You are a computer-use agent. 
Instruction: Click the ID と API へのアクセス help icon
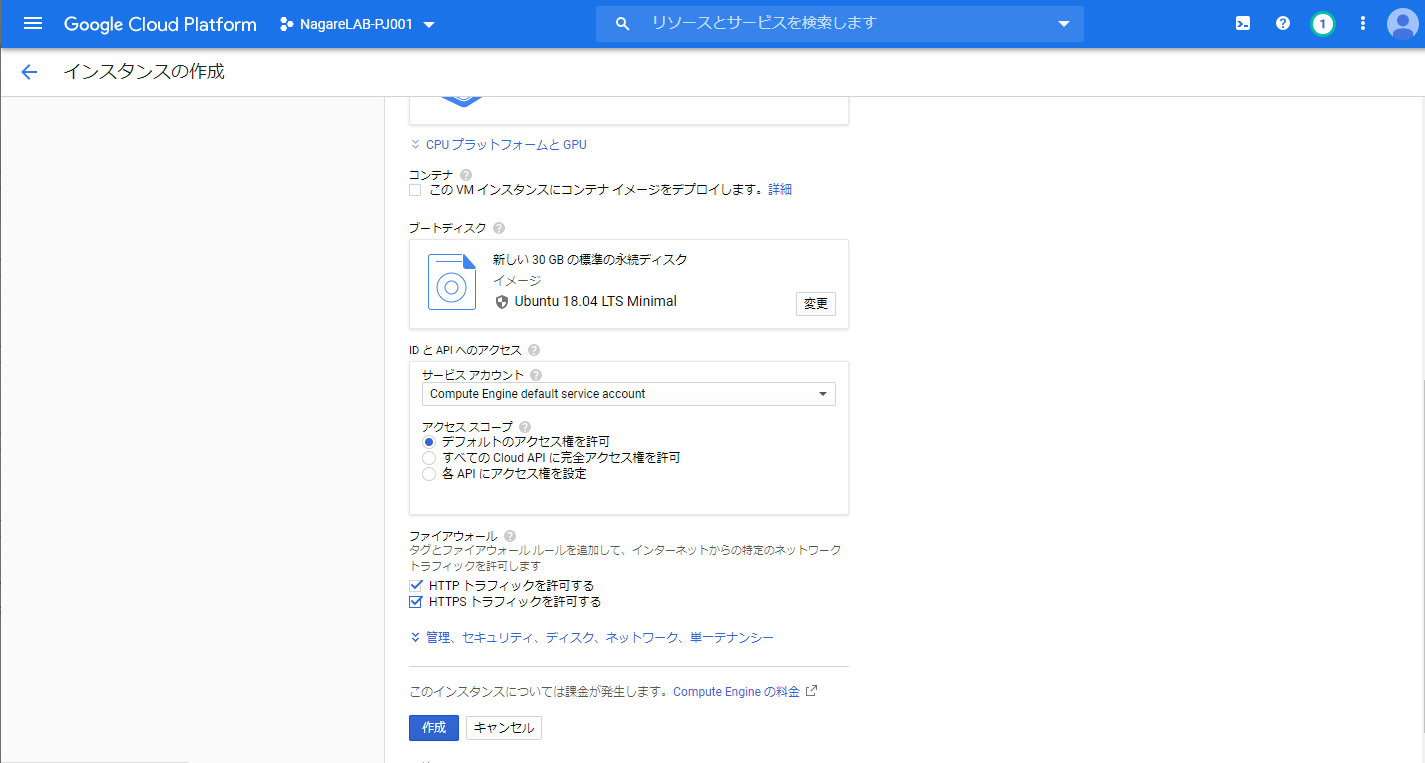(x=534, y=350)
